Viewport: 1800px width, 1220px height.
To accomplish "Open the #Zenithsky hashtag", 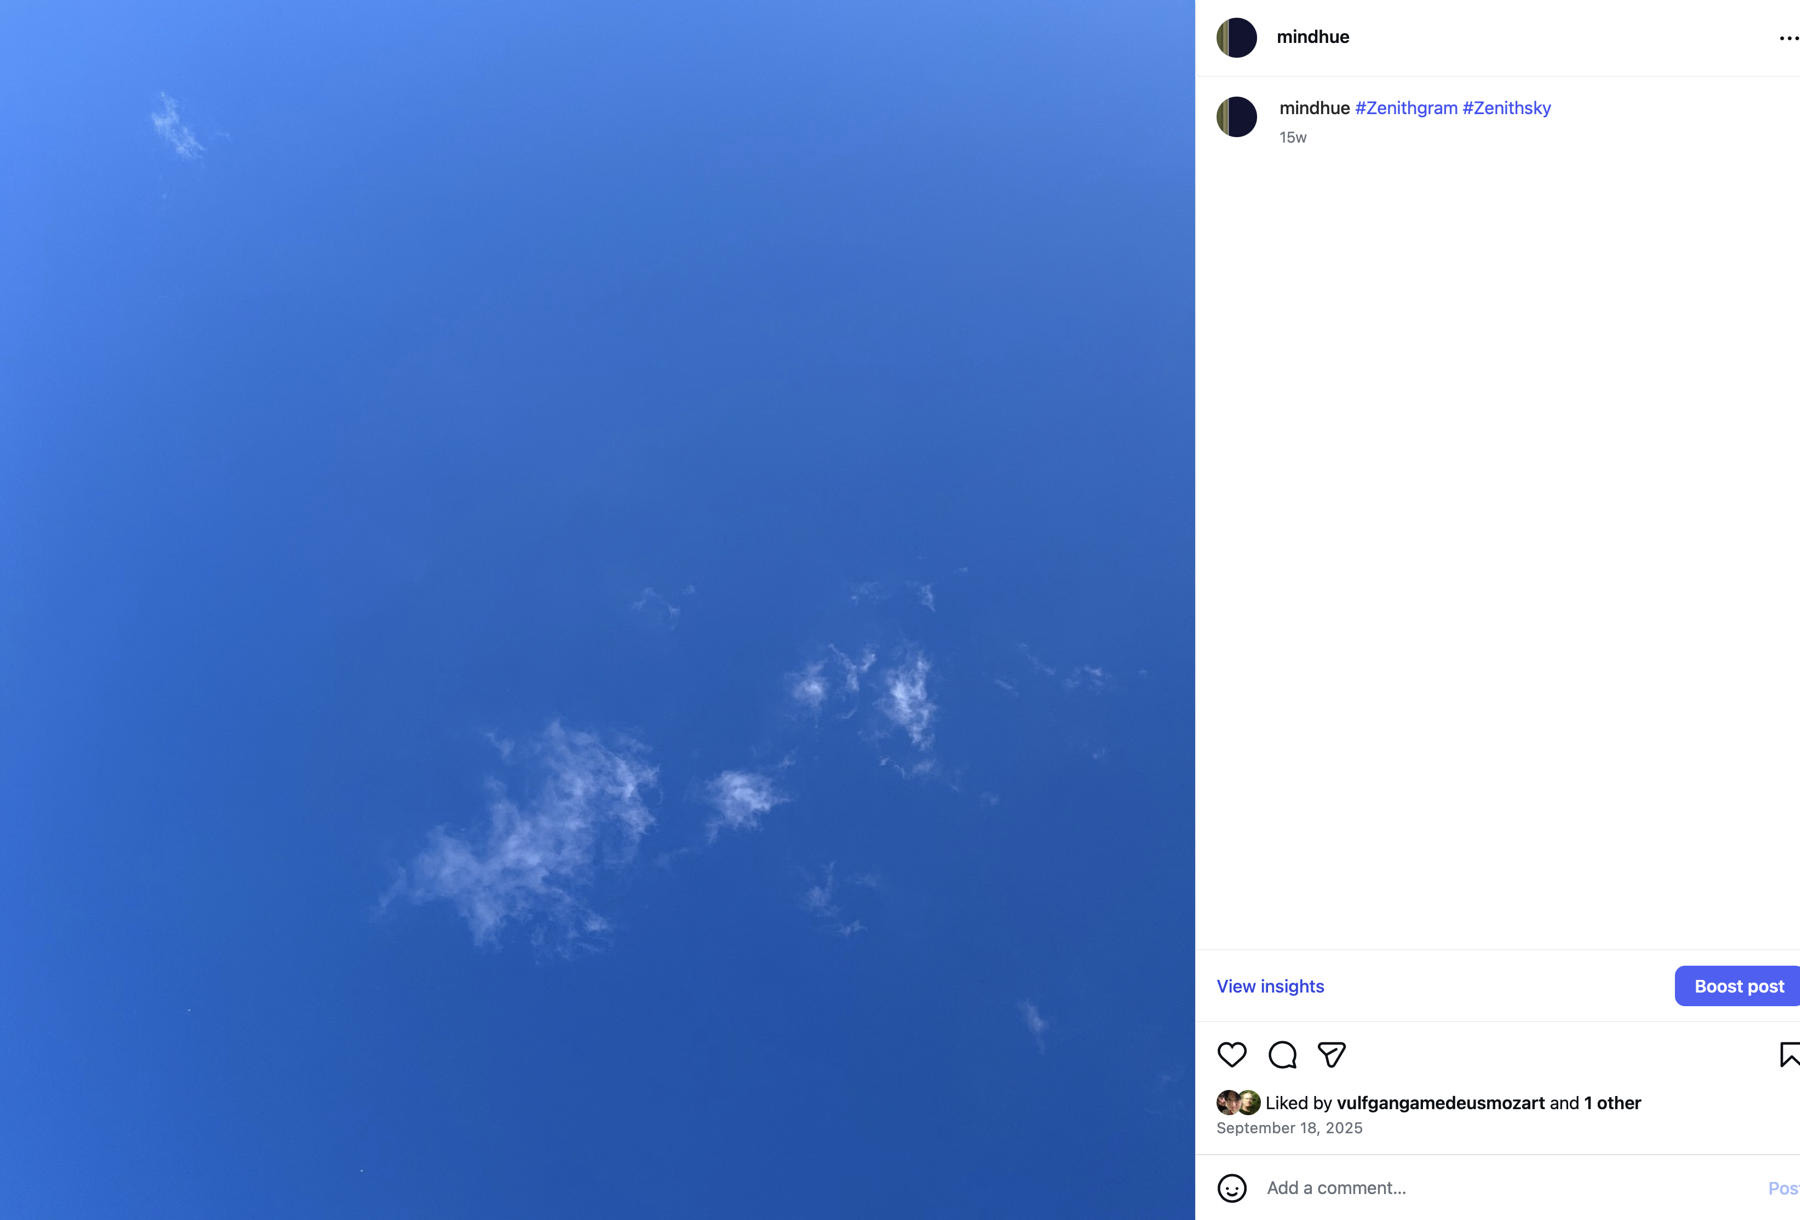I will (1507, 108).
